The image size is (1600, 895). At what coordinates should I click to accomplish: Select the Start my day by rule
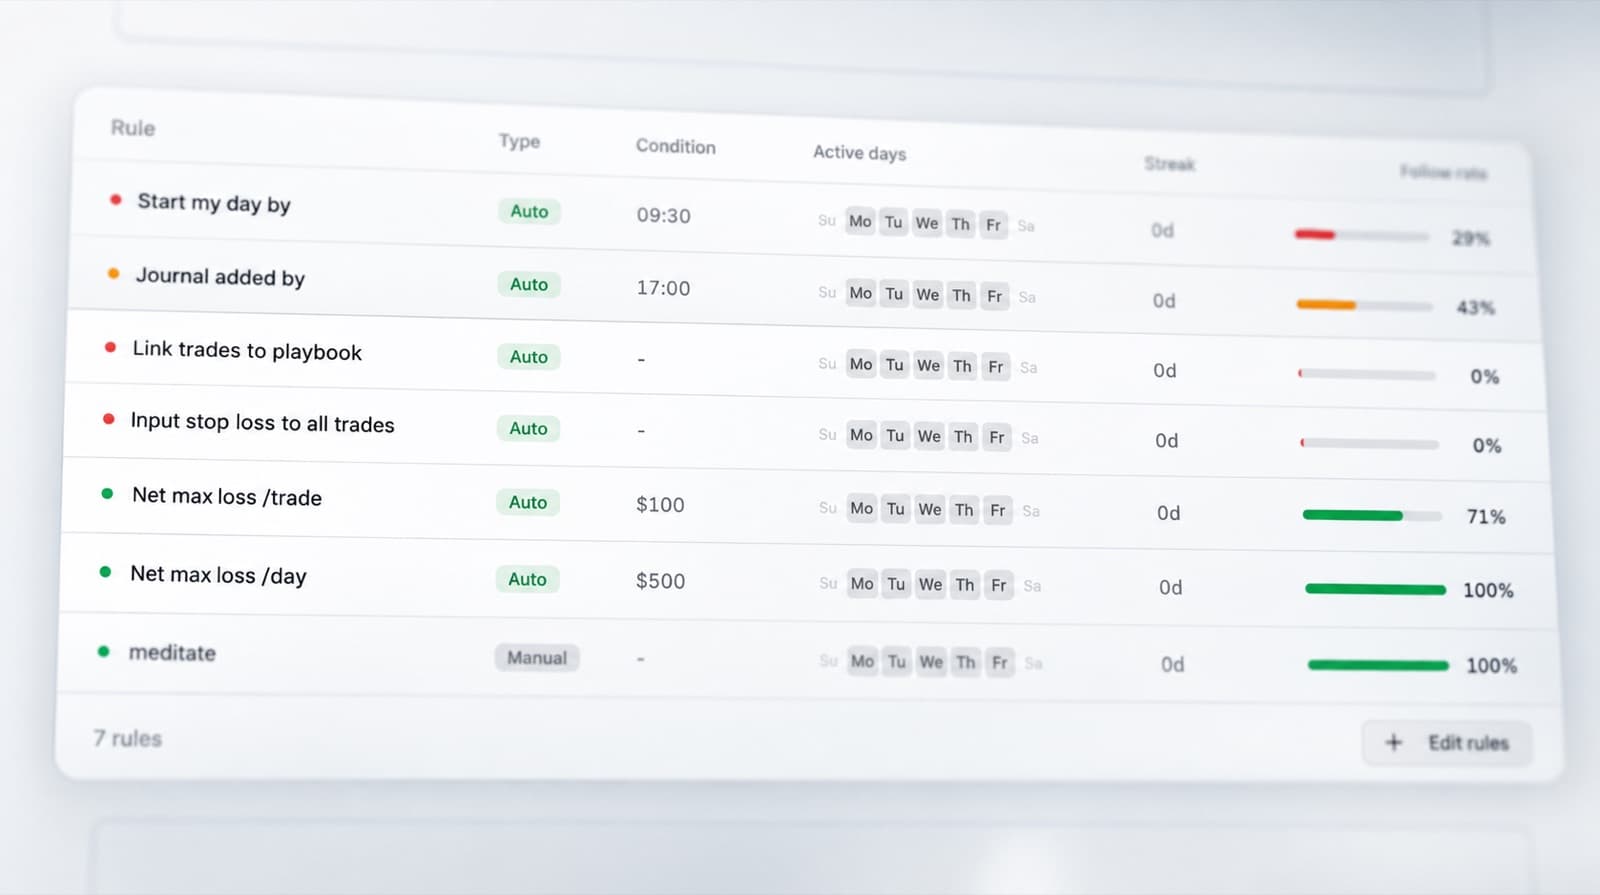click(x=214, y=203)
